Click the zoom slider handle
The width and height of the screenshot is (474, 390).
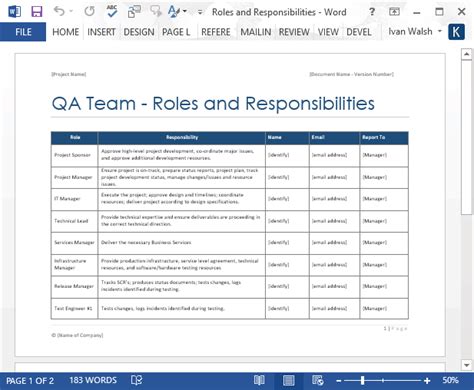(362, 380)
